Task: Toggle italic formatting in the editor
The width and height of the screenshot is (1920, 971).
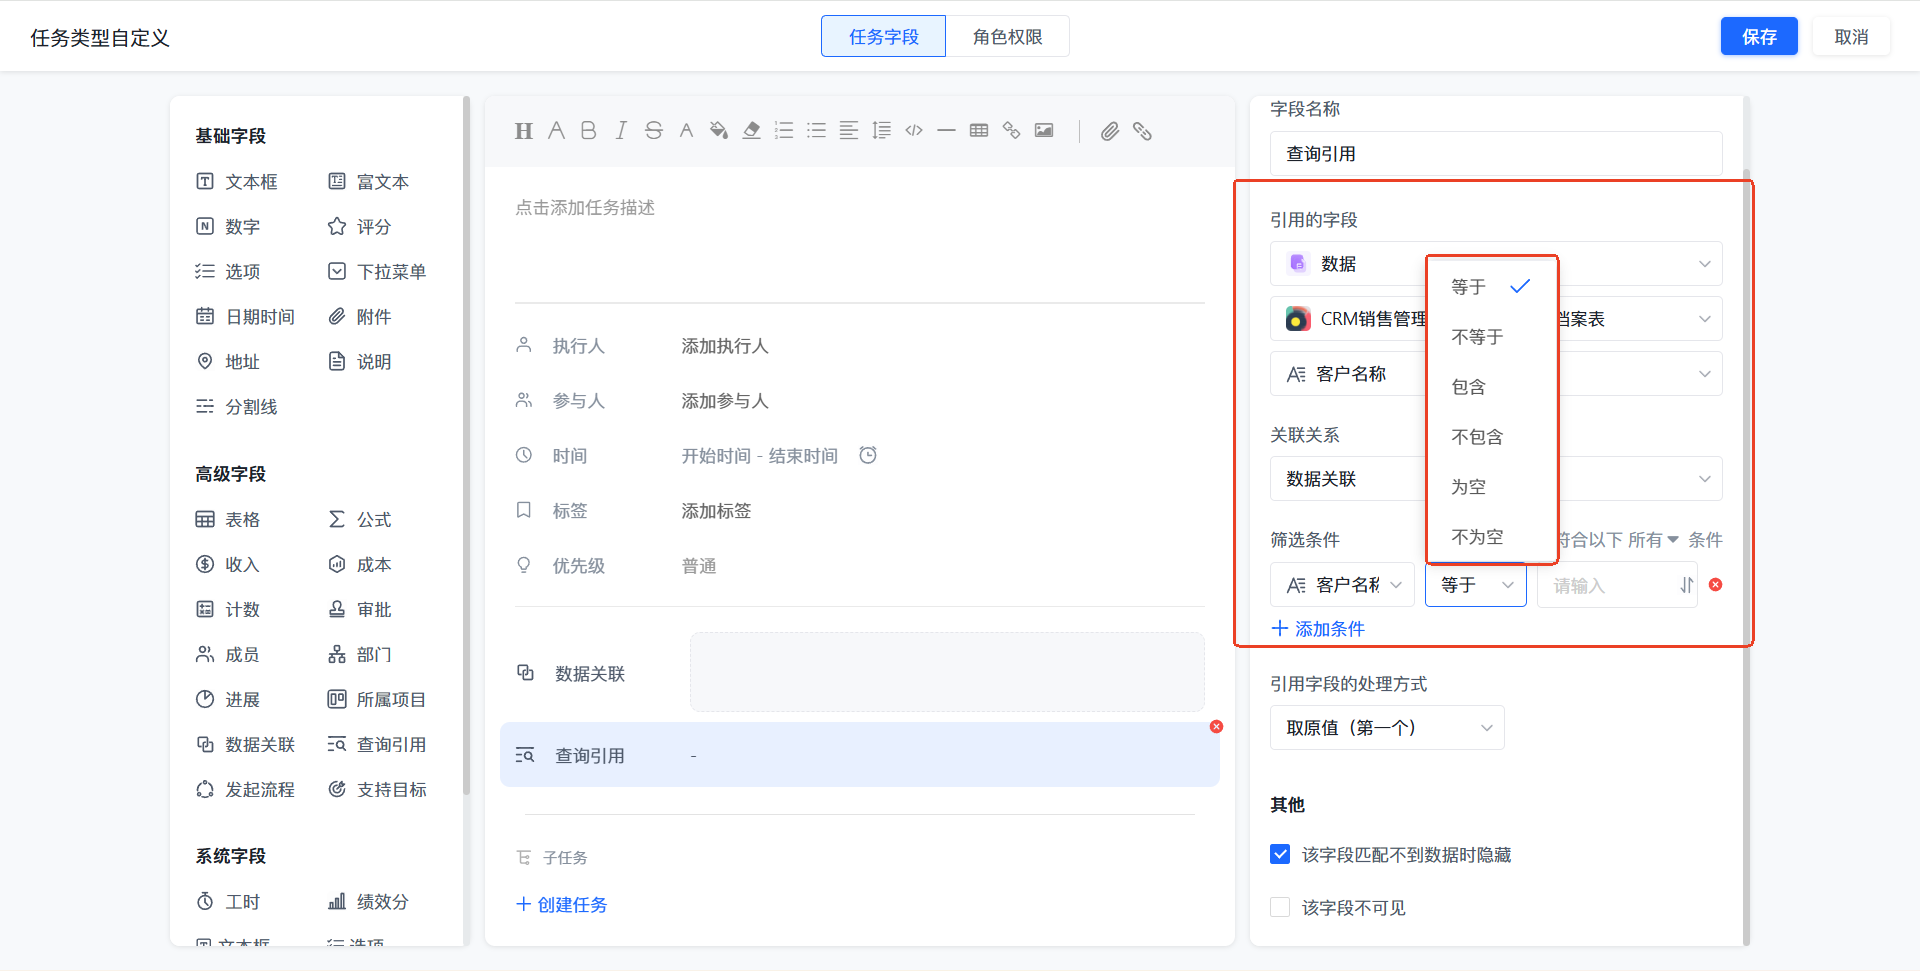Action: pos(621,131)
